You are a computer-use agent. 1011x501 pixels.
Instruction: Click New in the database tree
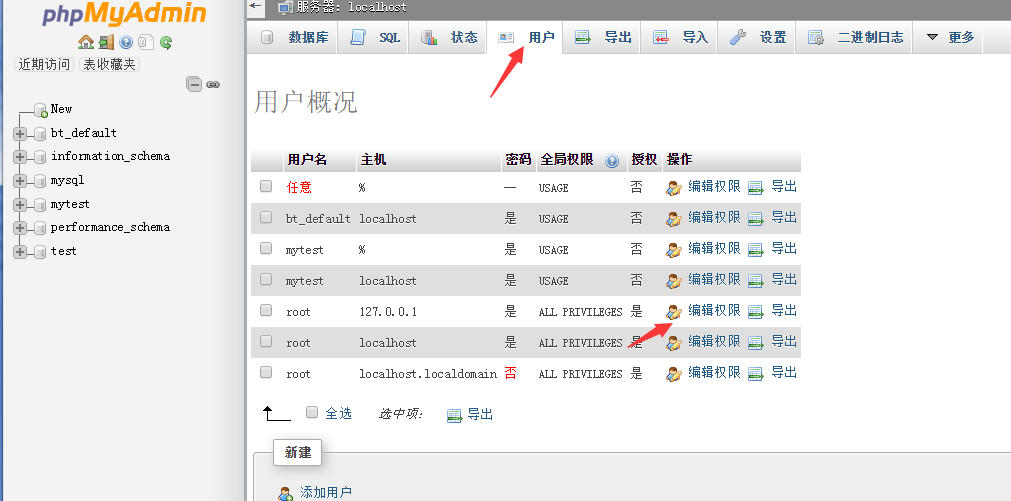tap(61, 109)
